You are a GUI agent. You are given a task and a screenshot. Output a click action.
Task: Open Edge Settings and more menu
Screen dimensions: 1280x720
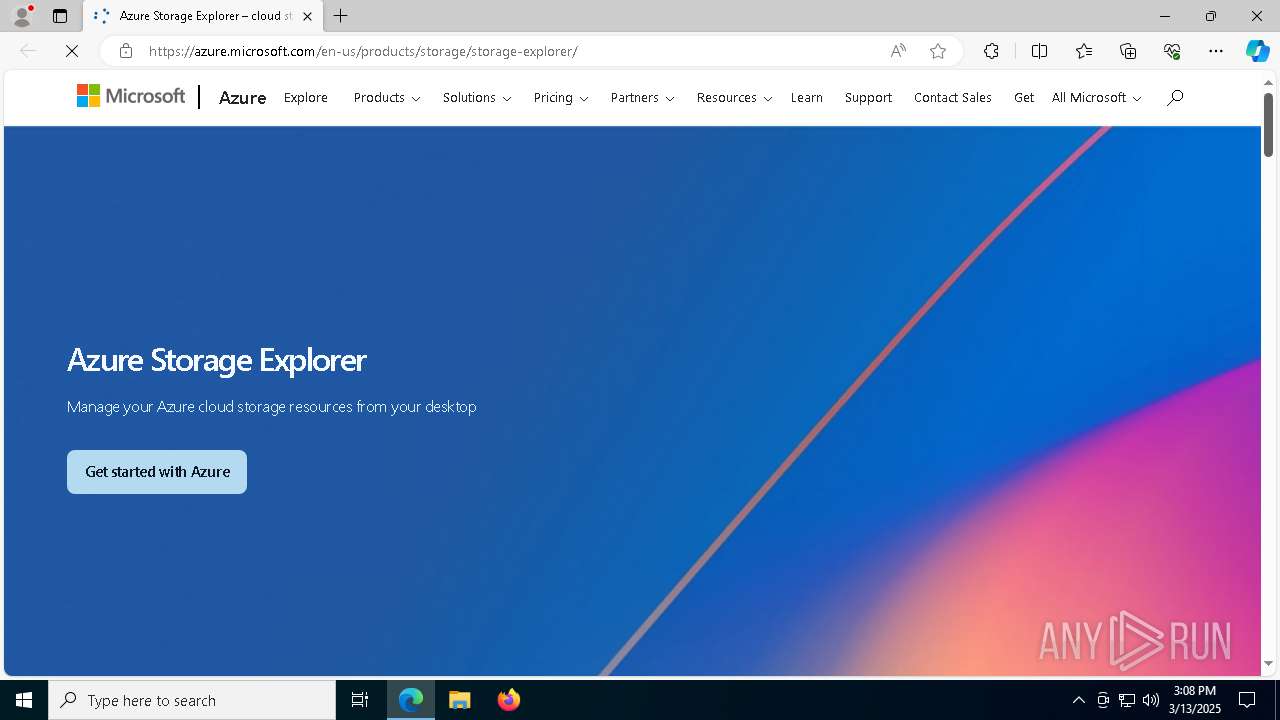pyautogui.click(x=1216, y=51)
